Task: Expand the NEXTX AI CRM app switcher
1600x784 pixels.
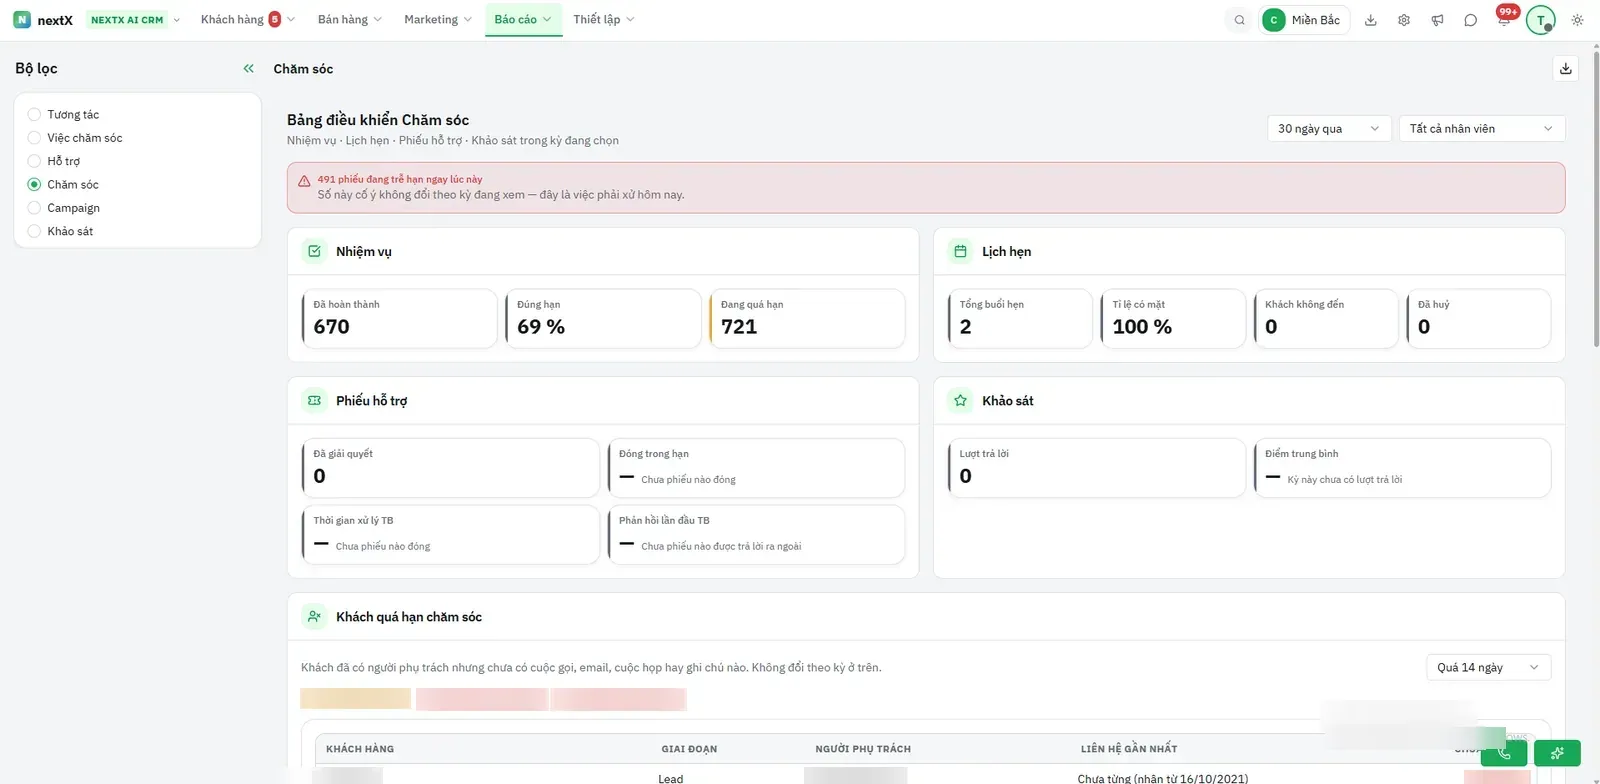Action: tap(134, 20)
